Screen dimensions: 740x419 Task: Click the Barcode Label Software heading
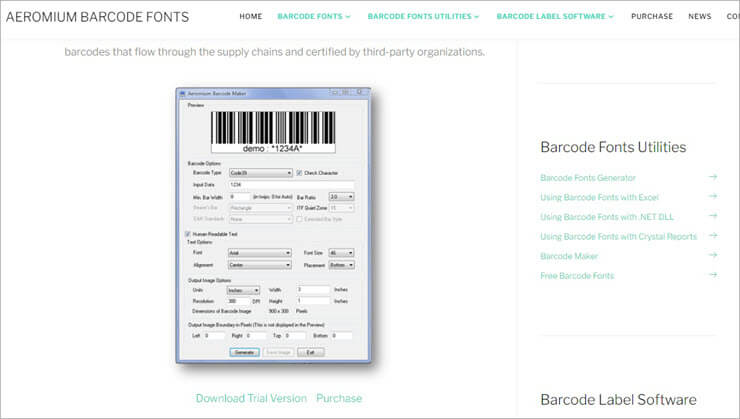(x=618, y=400)
